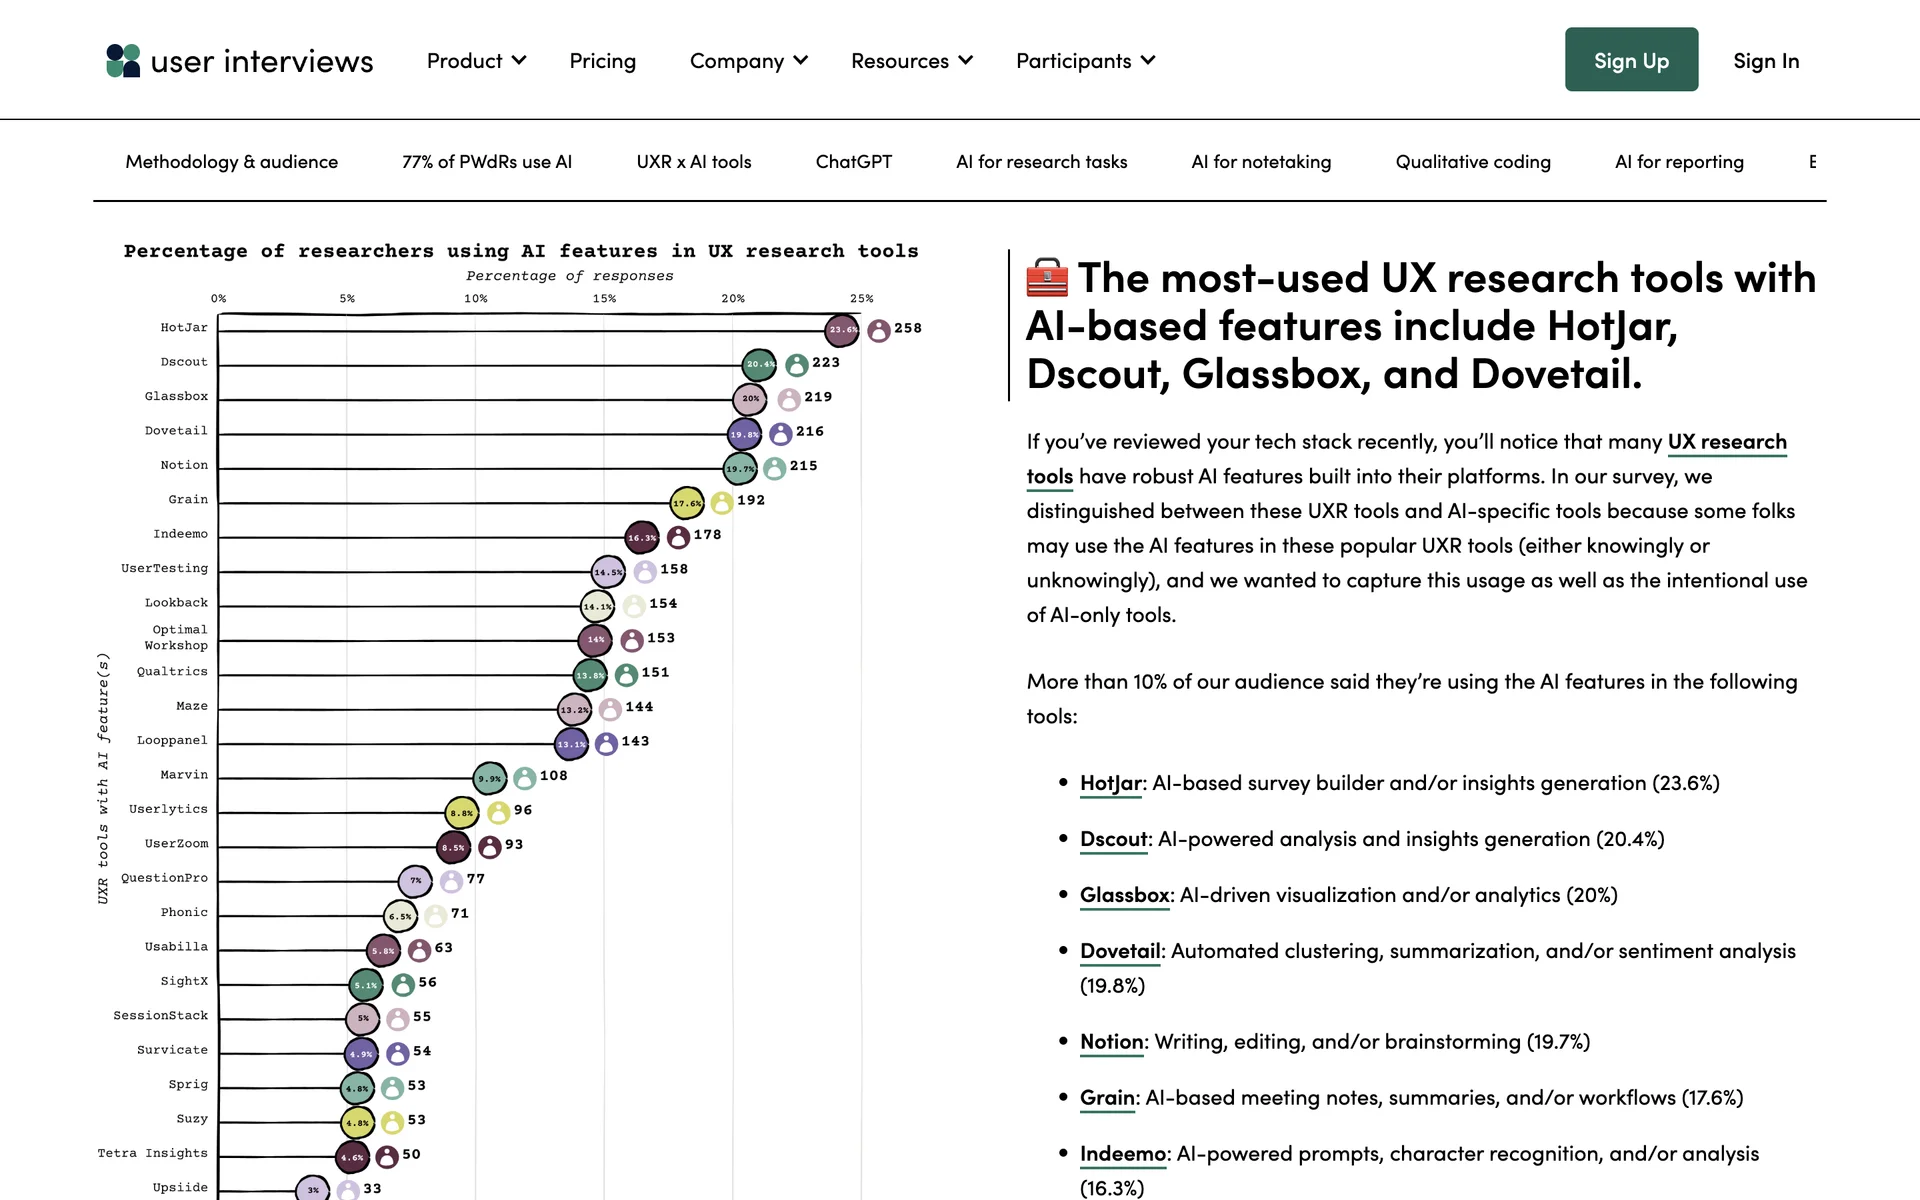Click the User Interviews logo icon
The image size is (1920, 1200).
click(x=123, y=61)
